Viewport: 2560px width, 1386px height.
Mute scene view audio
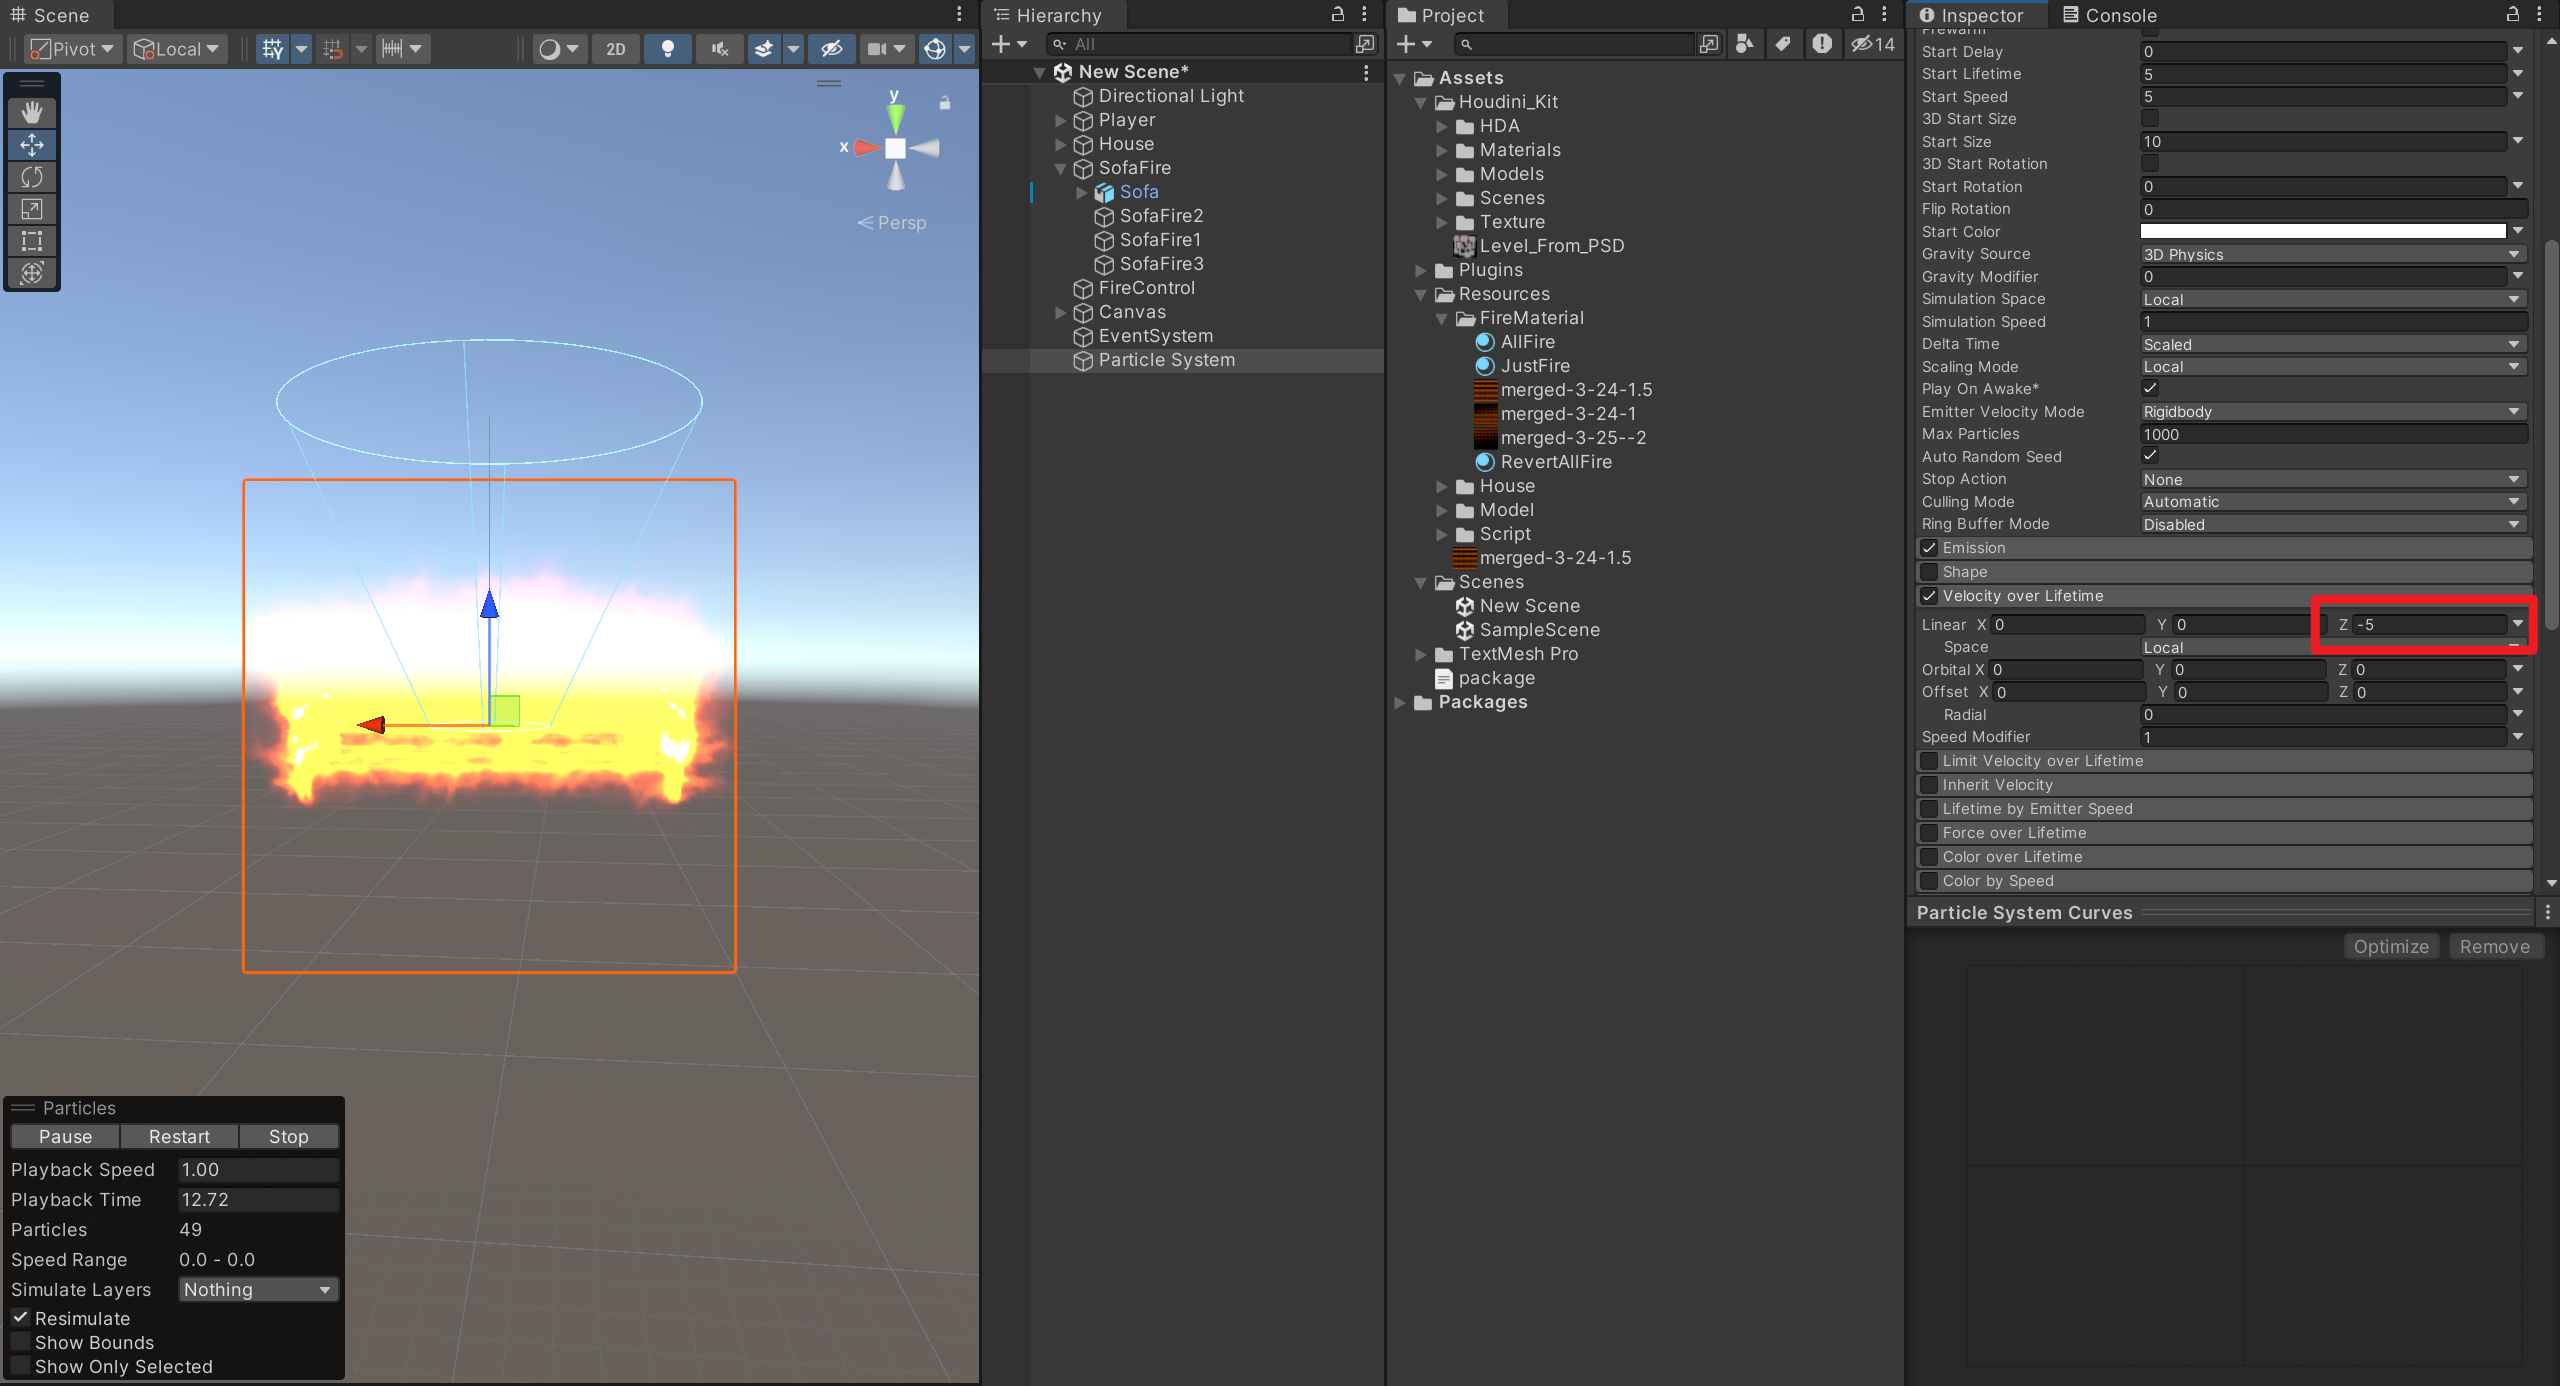(718, 48)
